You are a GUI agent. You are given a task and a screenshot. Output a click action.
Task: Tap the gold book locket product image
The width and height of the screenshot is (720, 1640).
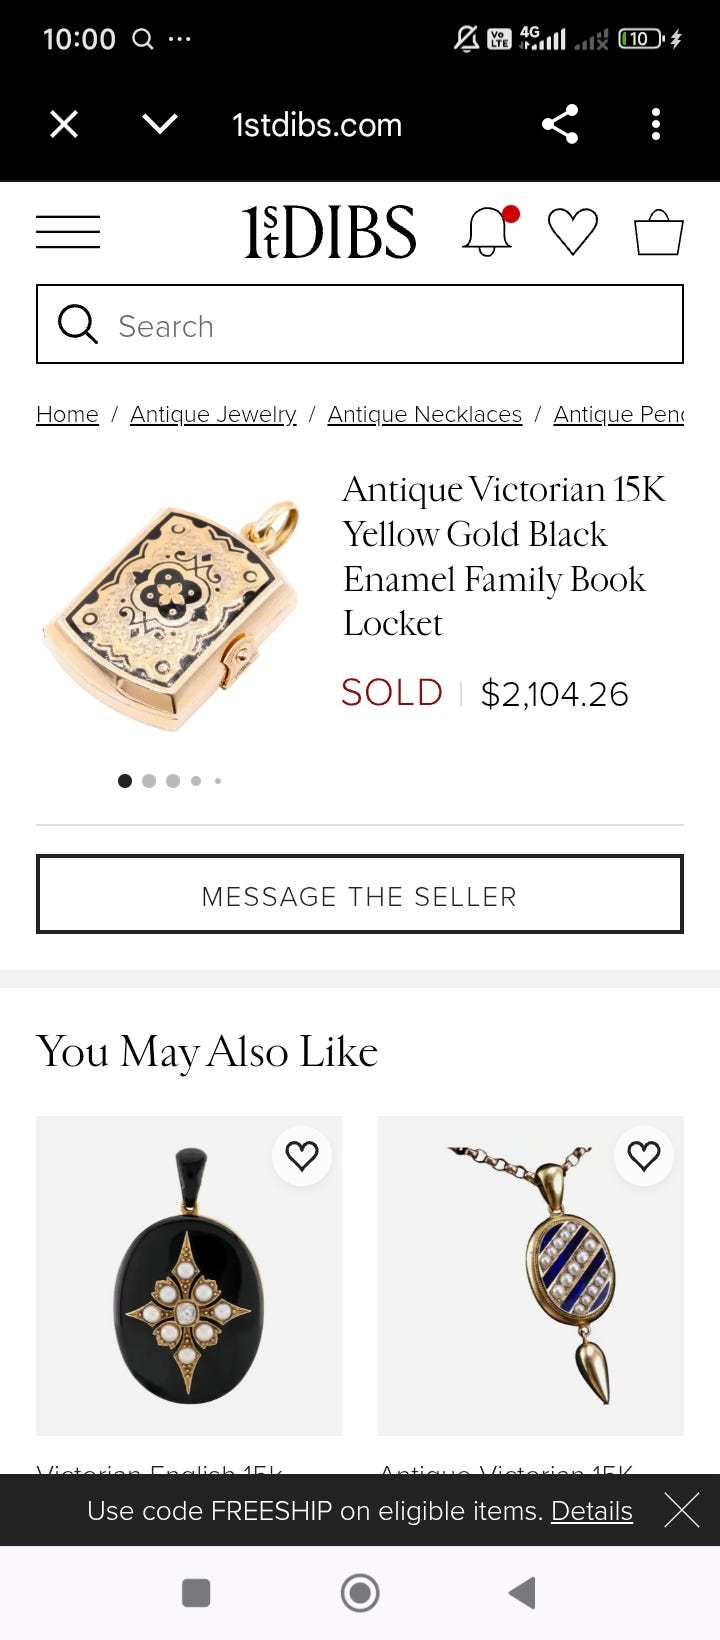pos(172,614)
